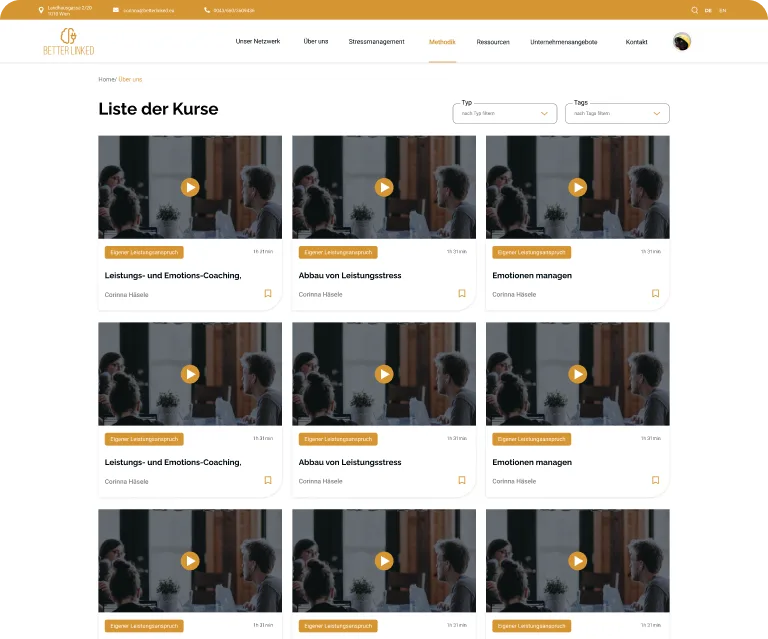This screenshot has width=768, height=639.
Task: Click the tag badge on second-row Emotionen managen card
Action: (531, 439)
